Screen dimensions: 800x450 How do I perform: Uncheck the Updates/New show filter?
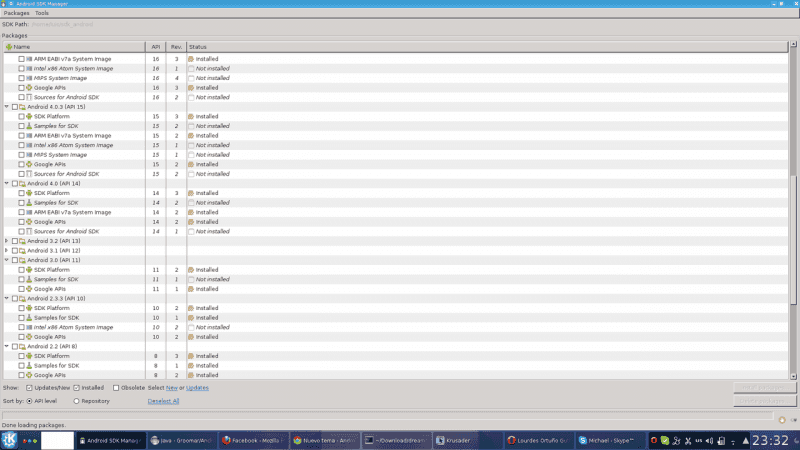pyautogui.click(x=29, y=388)
